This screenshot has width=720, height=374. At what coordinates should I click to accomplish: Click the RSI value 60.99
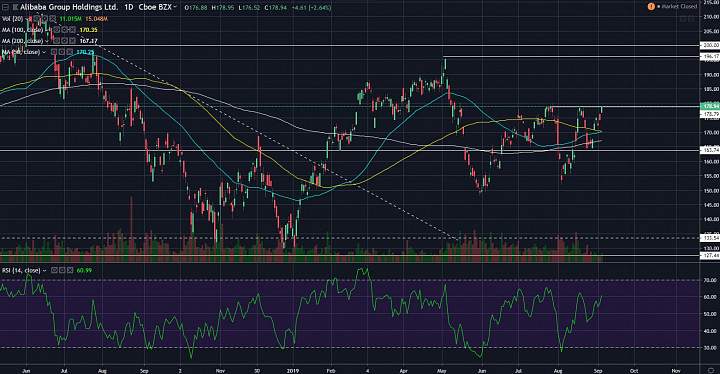pos(84,270)
